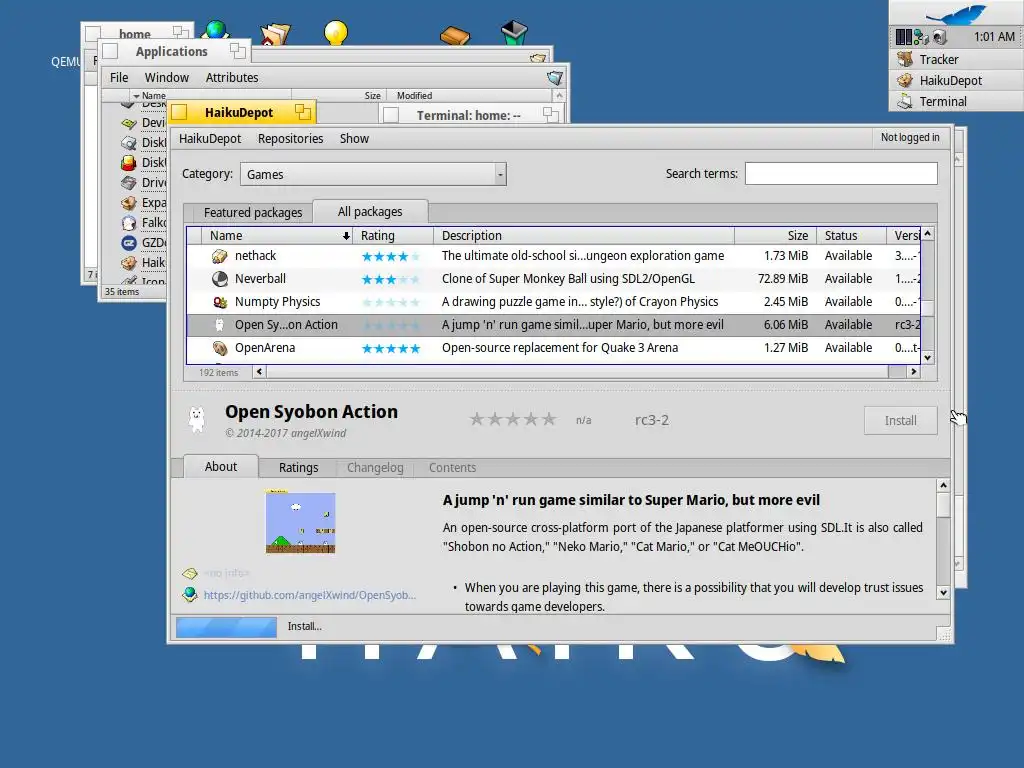
Task: Click the lightbulb desktop icon
Action: [x=336, y=32]
